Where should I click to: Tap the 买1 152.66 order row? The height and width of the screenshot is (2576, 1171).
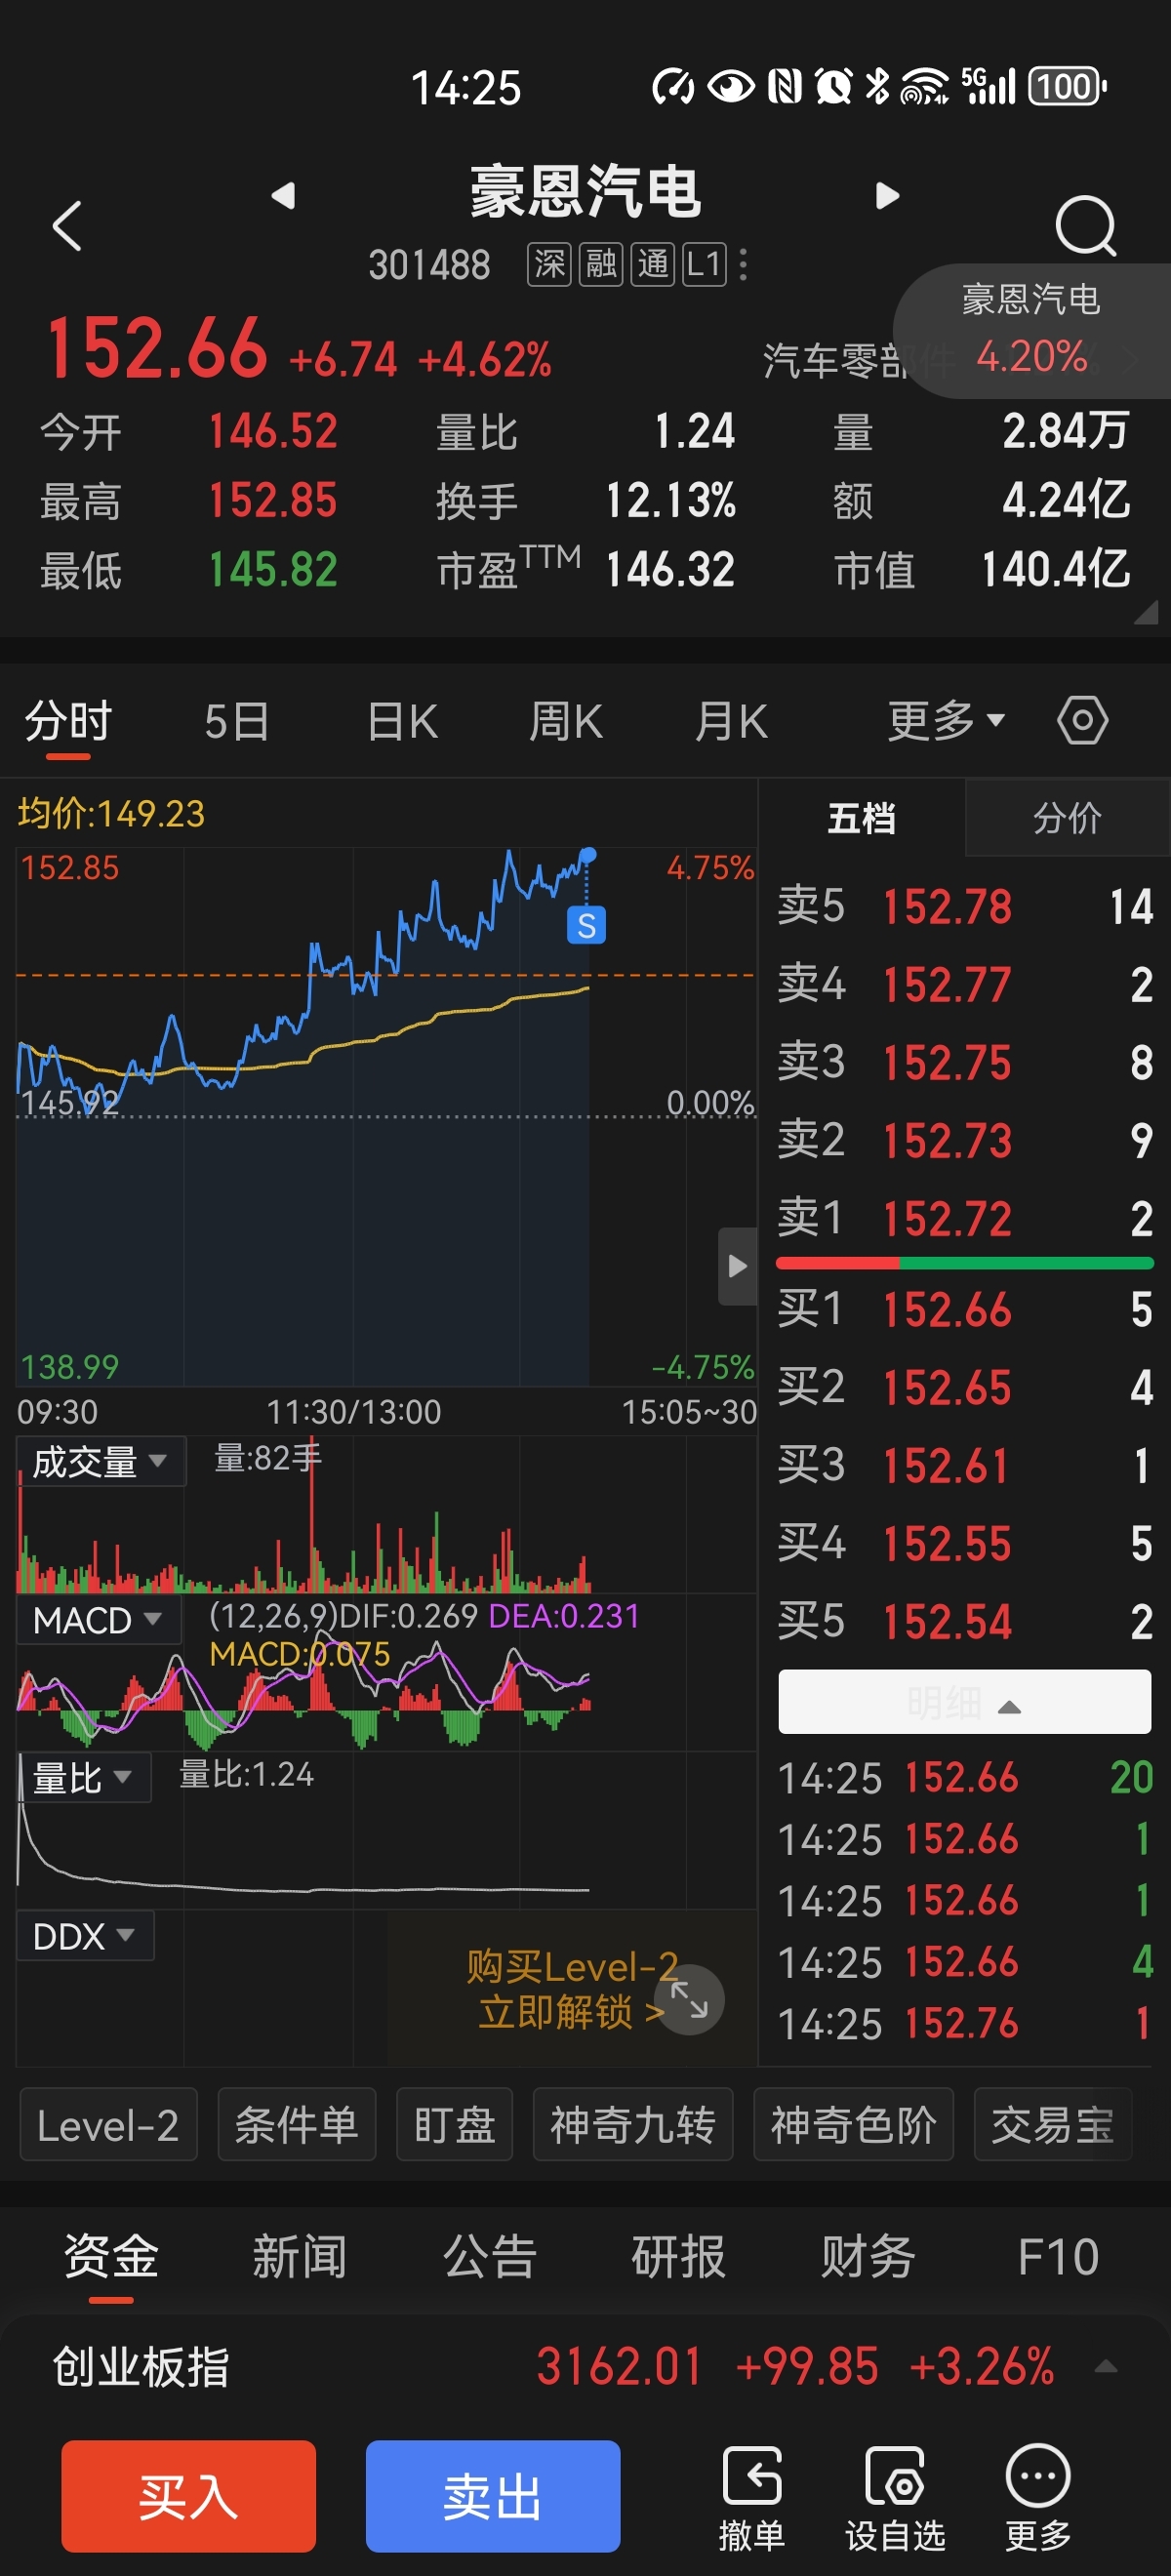[965, 1310]
